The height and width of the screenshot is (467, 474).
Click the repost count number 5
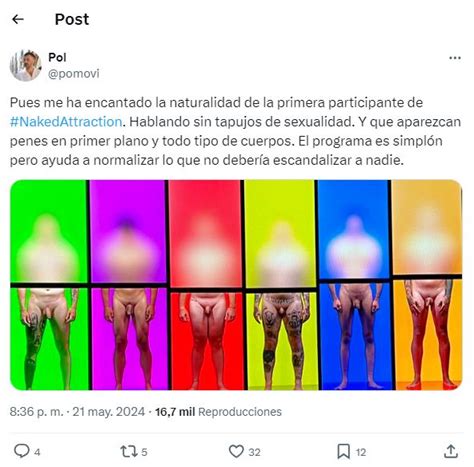(x=144, y=452)
